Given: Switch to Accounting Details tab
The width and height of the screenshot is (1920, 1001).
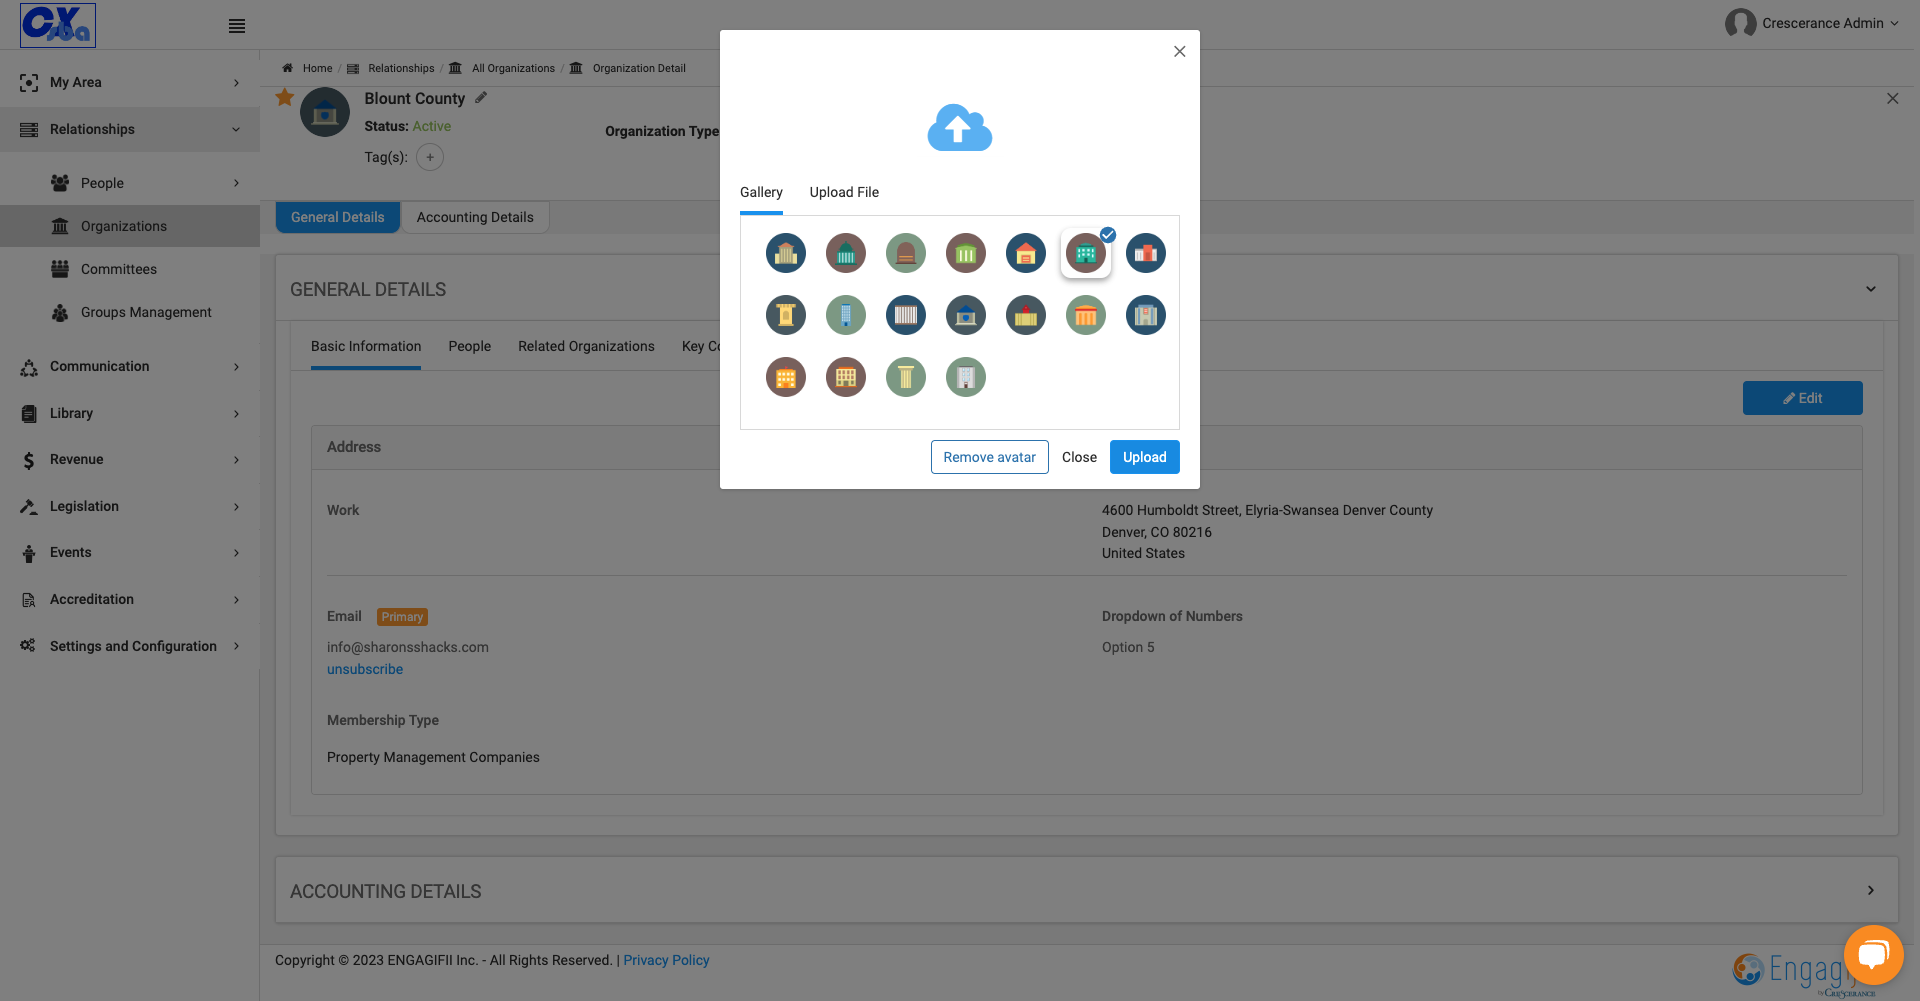Looking at the screenshot, I should [475, 217].
